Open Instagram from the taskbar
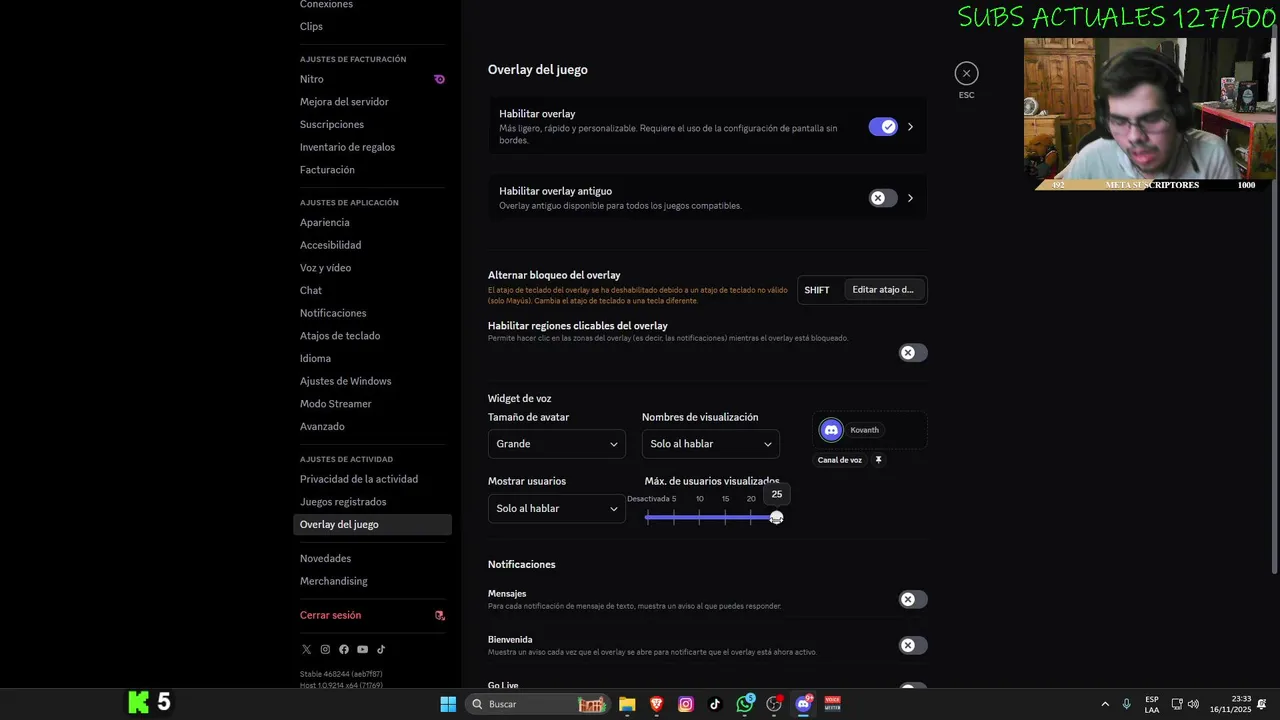 coord(686,704)
